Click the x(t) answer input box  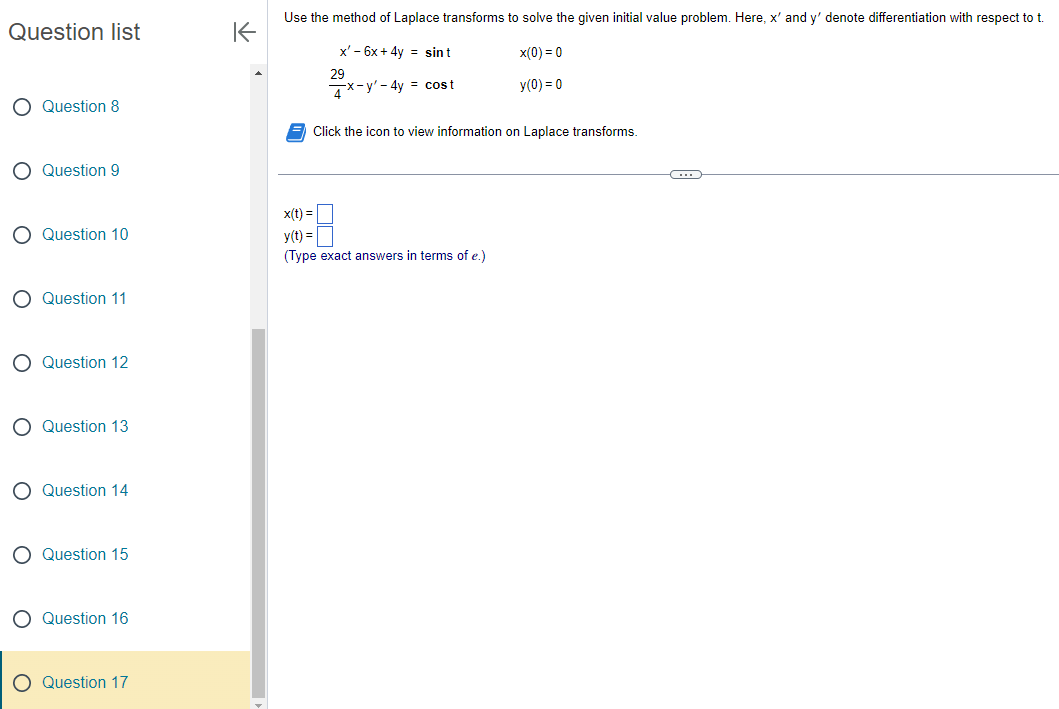324,213
